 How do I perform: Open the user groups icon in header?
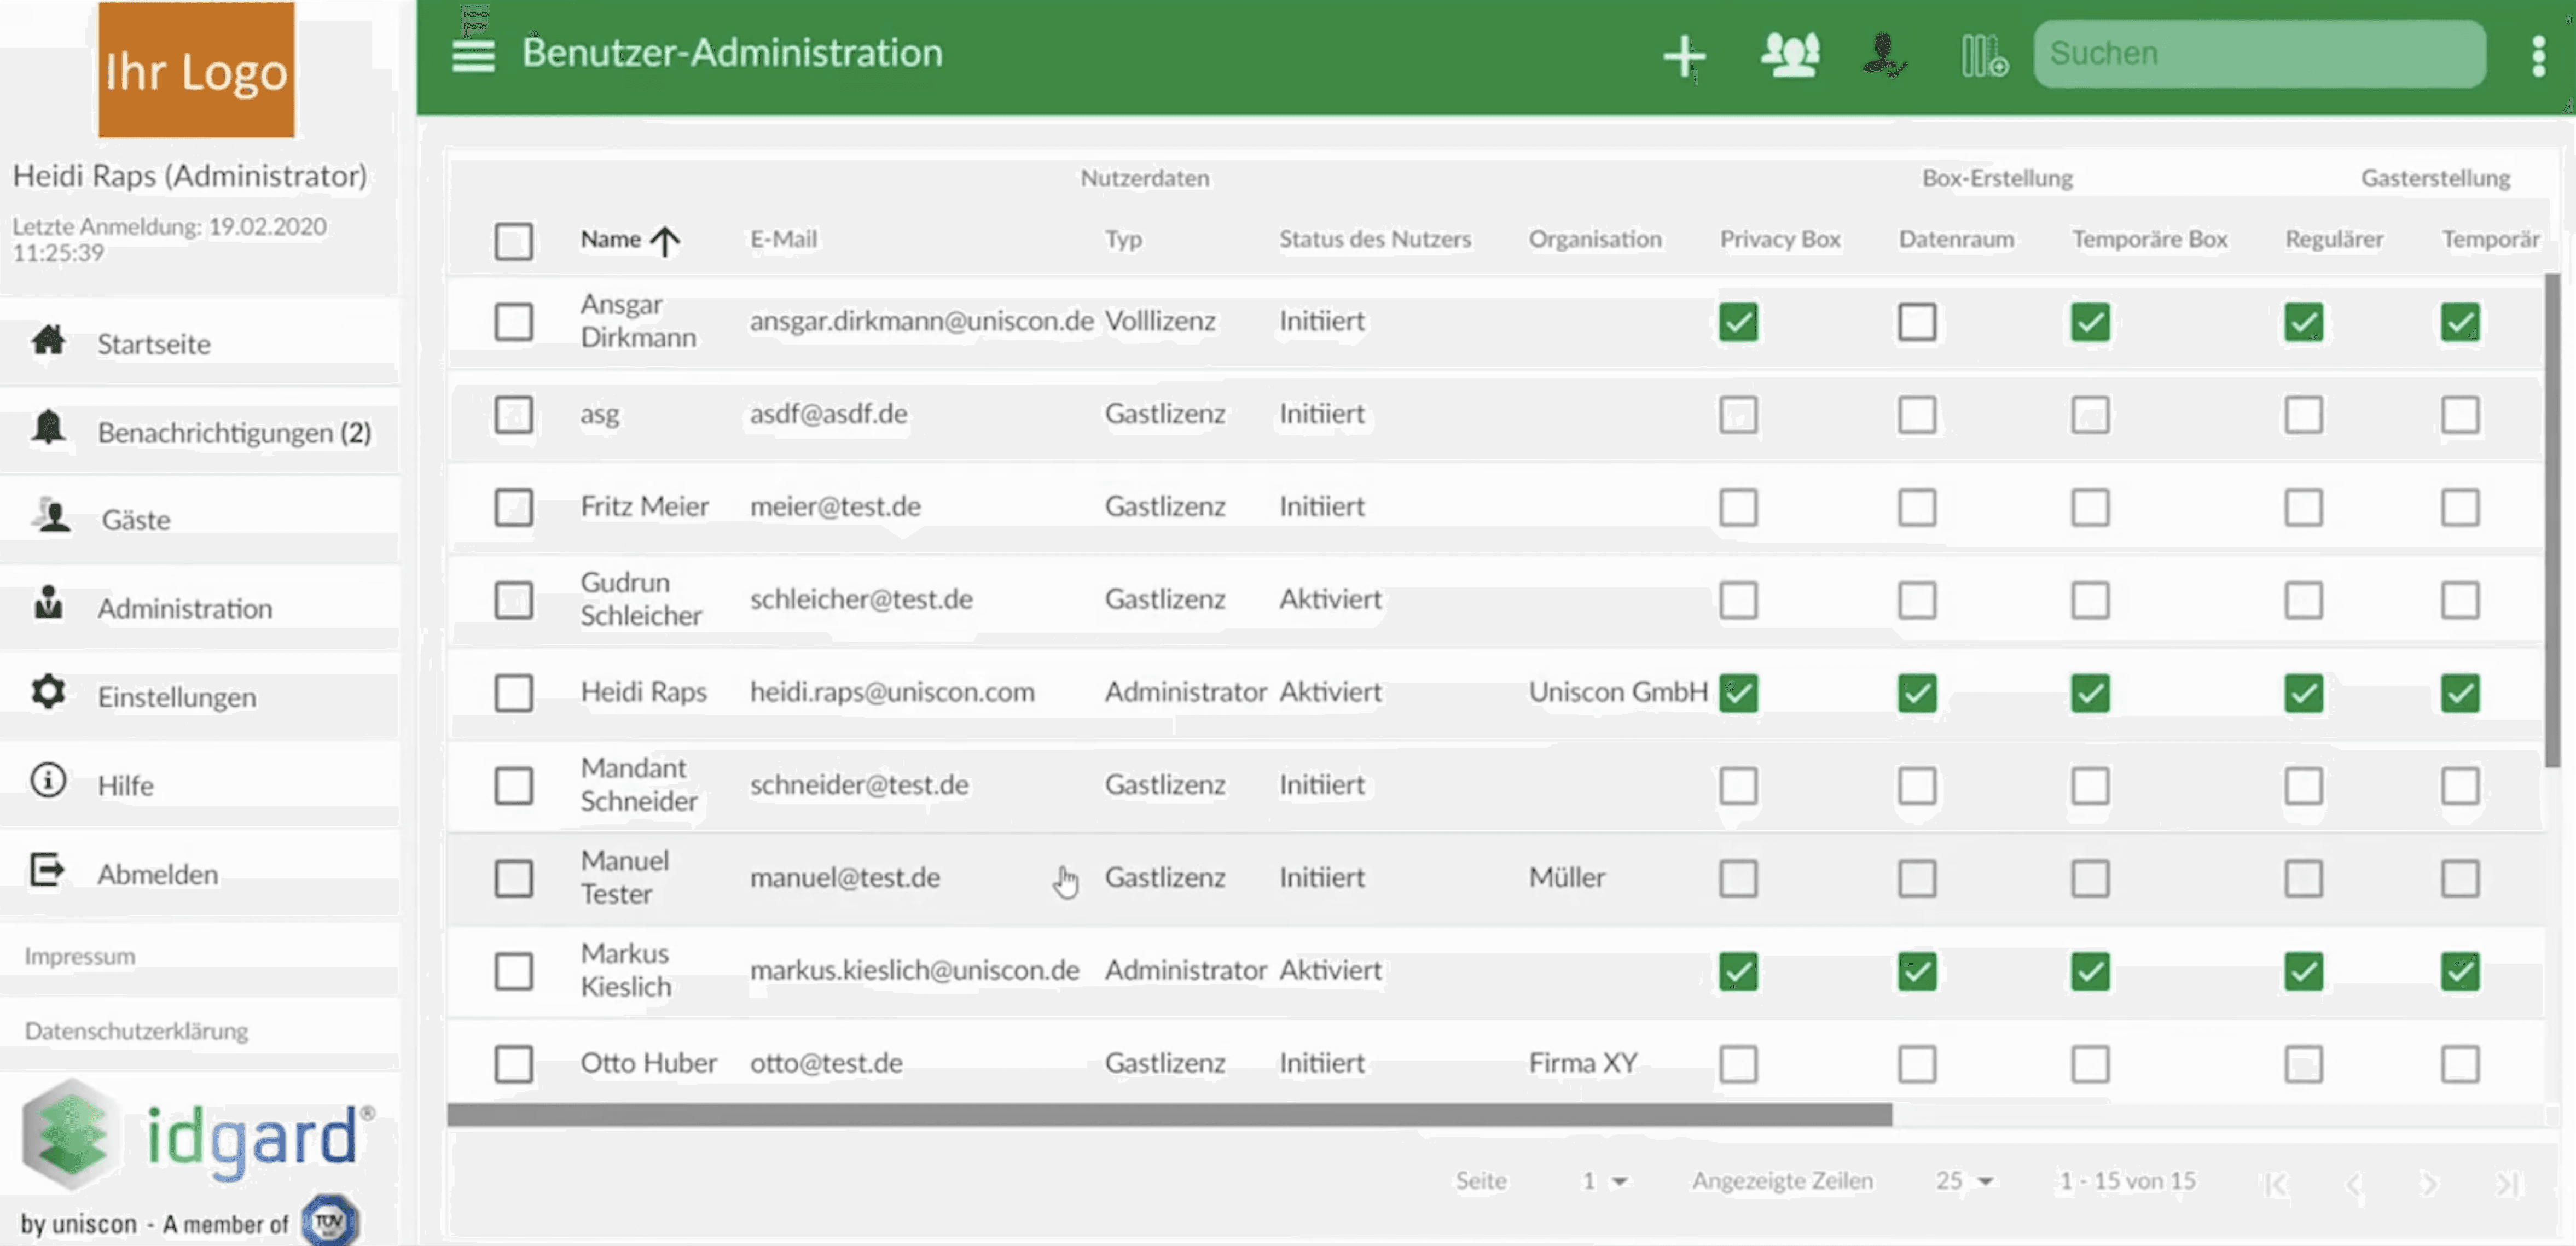[x=1790, y=55]
